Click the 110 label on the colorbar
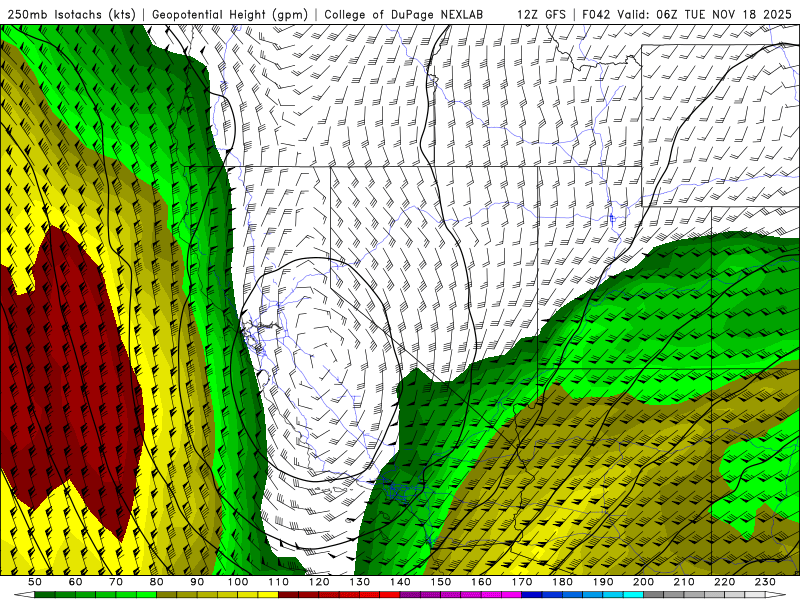The width and height of the screenshot is (800, 600). pos(279,582)
